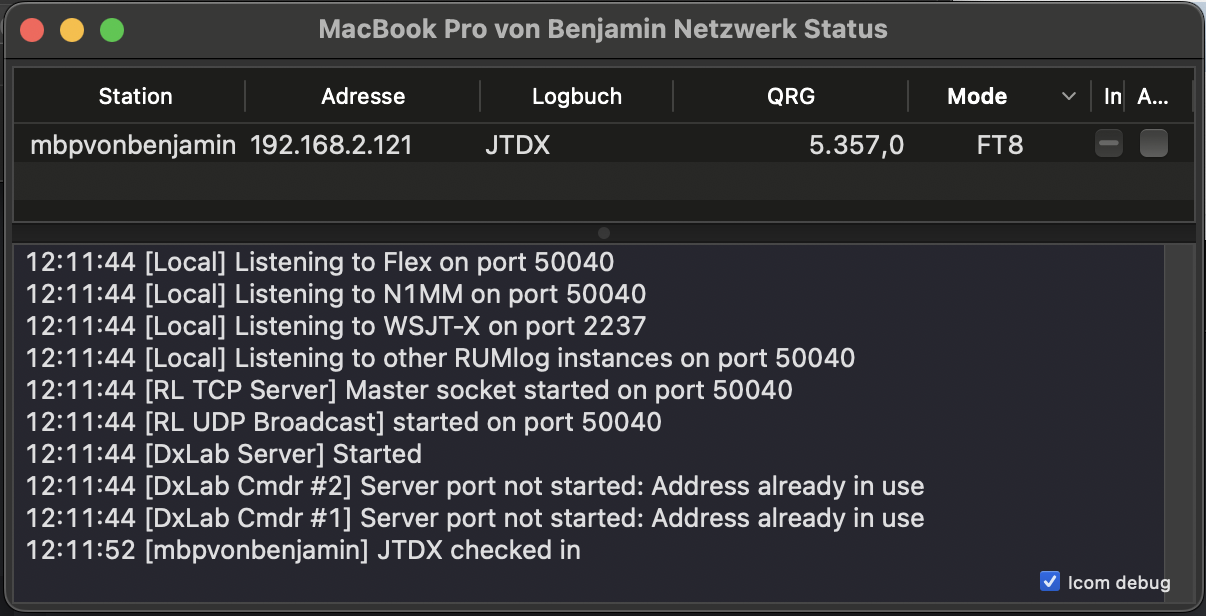The width and height of the screenshot is (1206, 616).
Task: Disable the Icom debug checkbox
Action: point(1050,581)
